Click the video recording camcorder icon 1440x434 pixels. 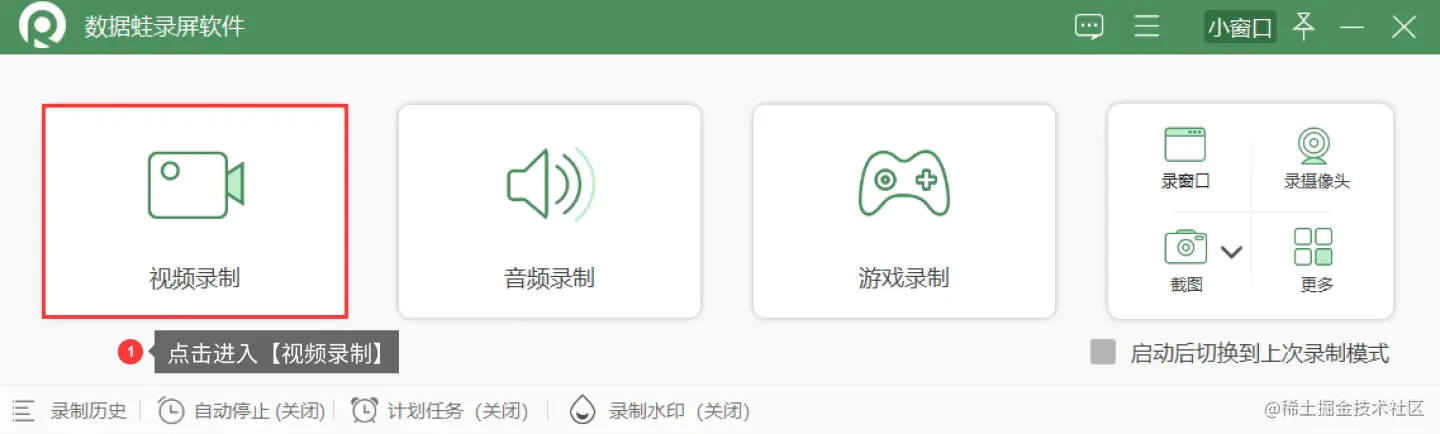click(x=196, y=184)
